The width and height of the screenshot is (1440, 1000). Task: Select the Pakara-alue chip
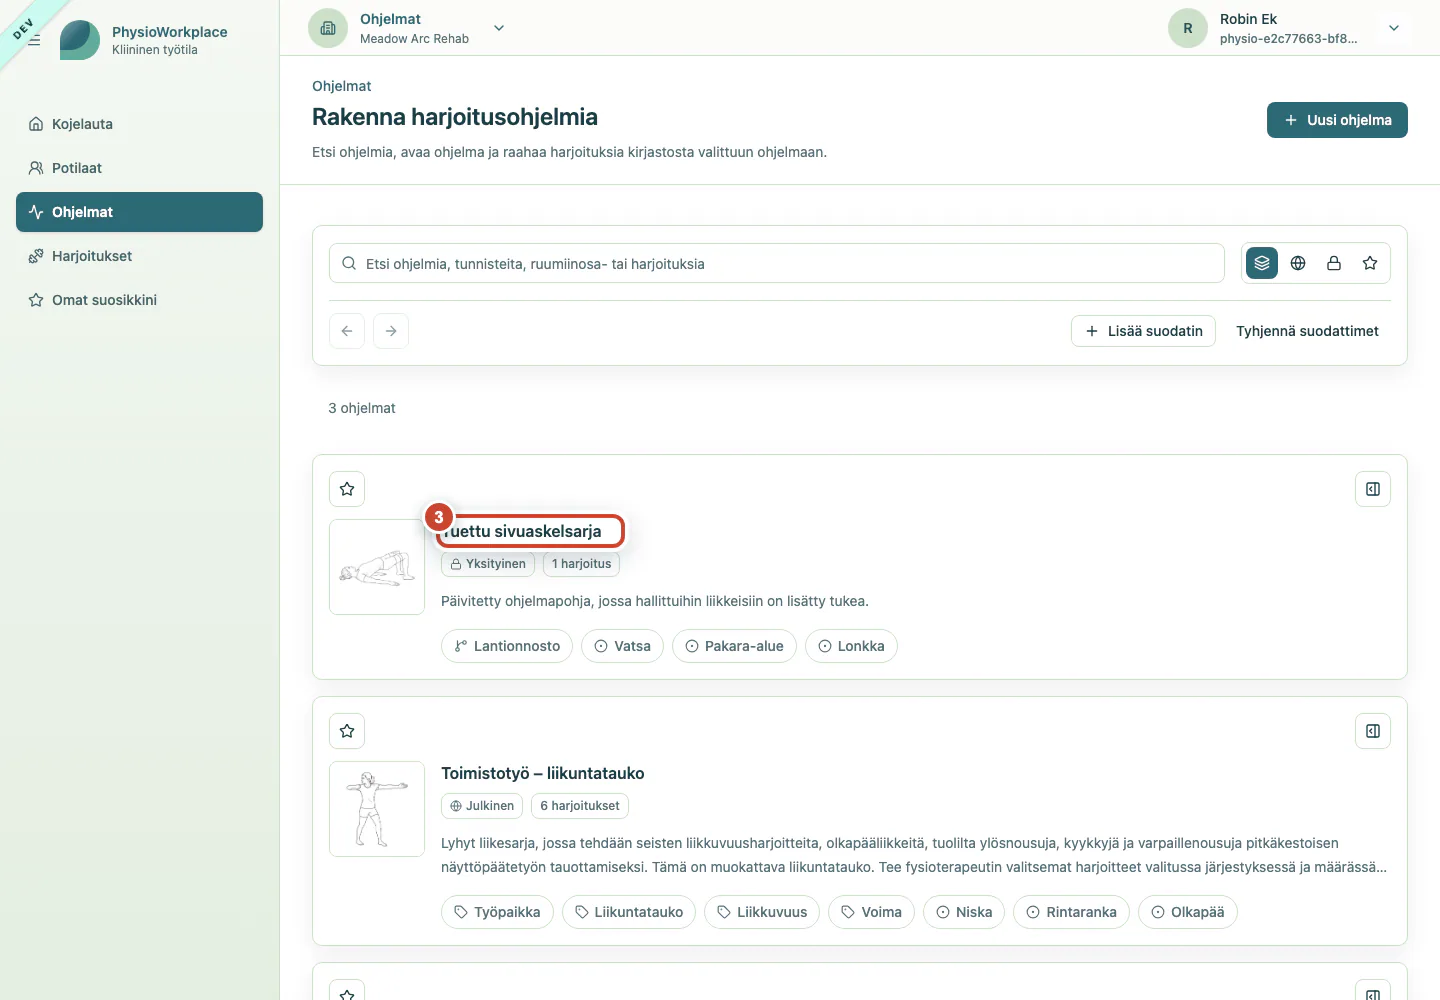[x=734, y=646]
